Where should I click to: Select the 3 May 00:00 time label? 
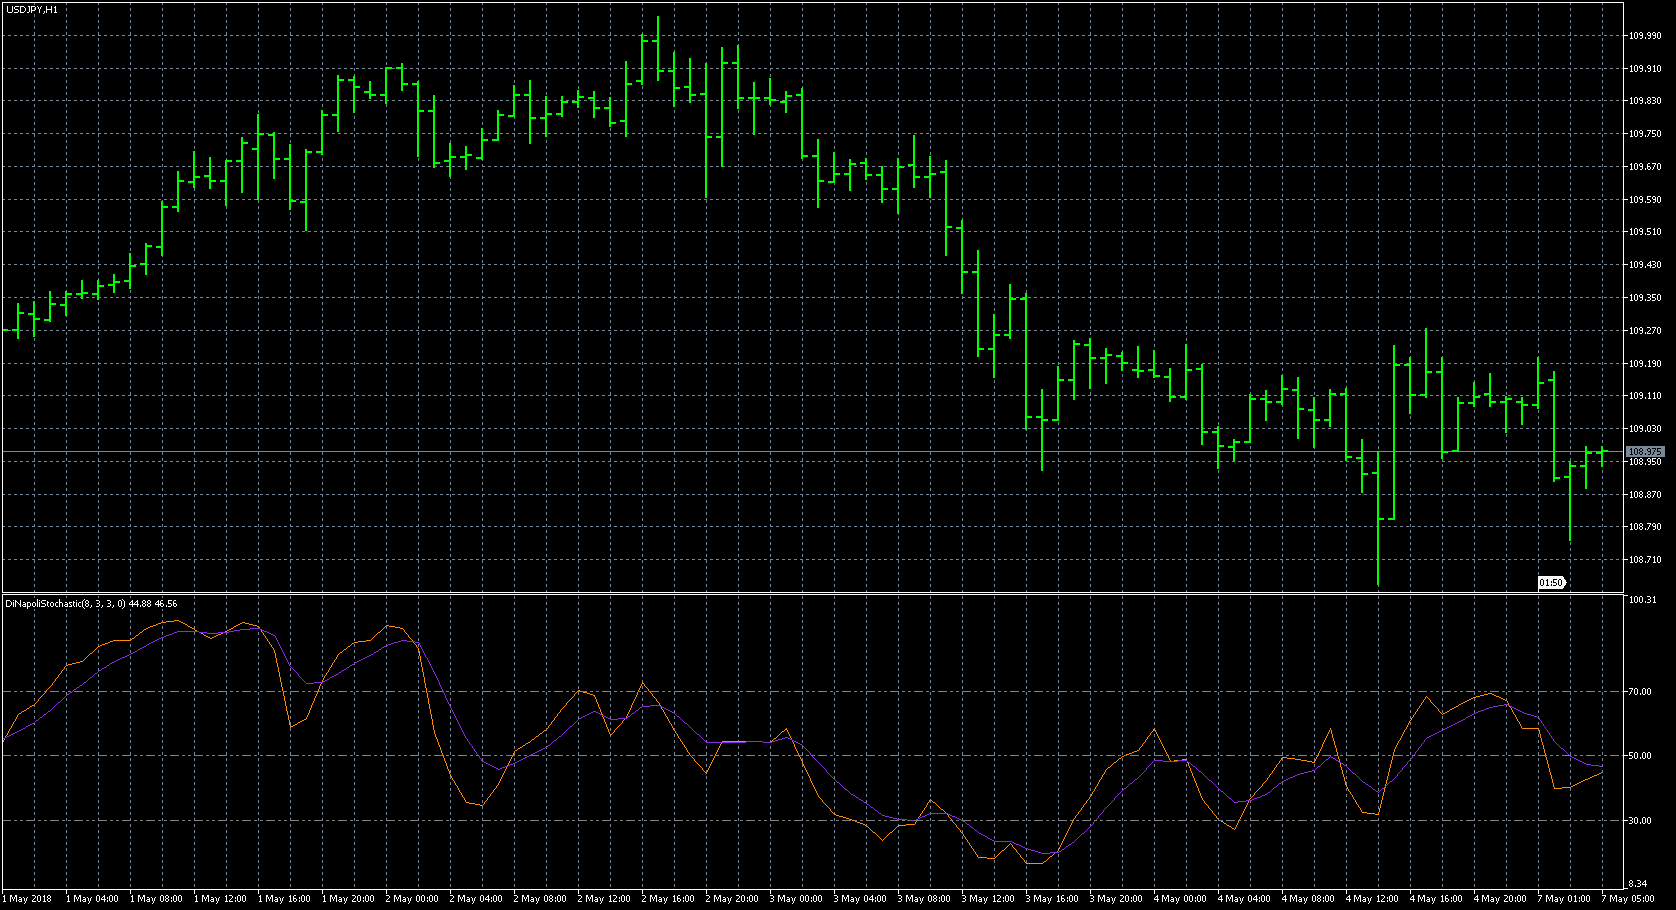tap(796, 899)
